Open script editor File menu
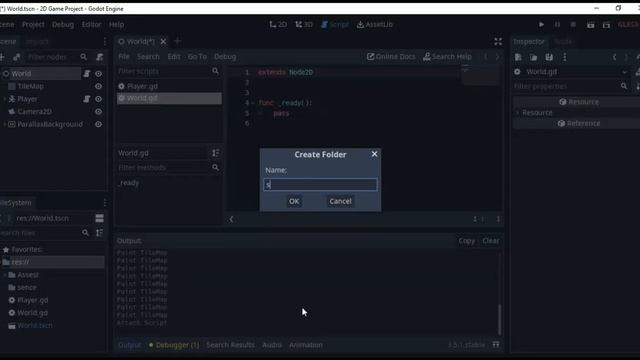Viewport: 640px width, 360px height. click(x=124, y=57)
